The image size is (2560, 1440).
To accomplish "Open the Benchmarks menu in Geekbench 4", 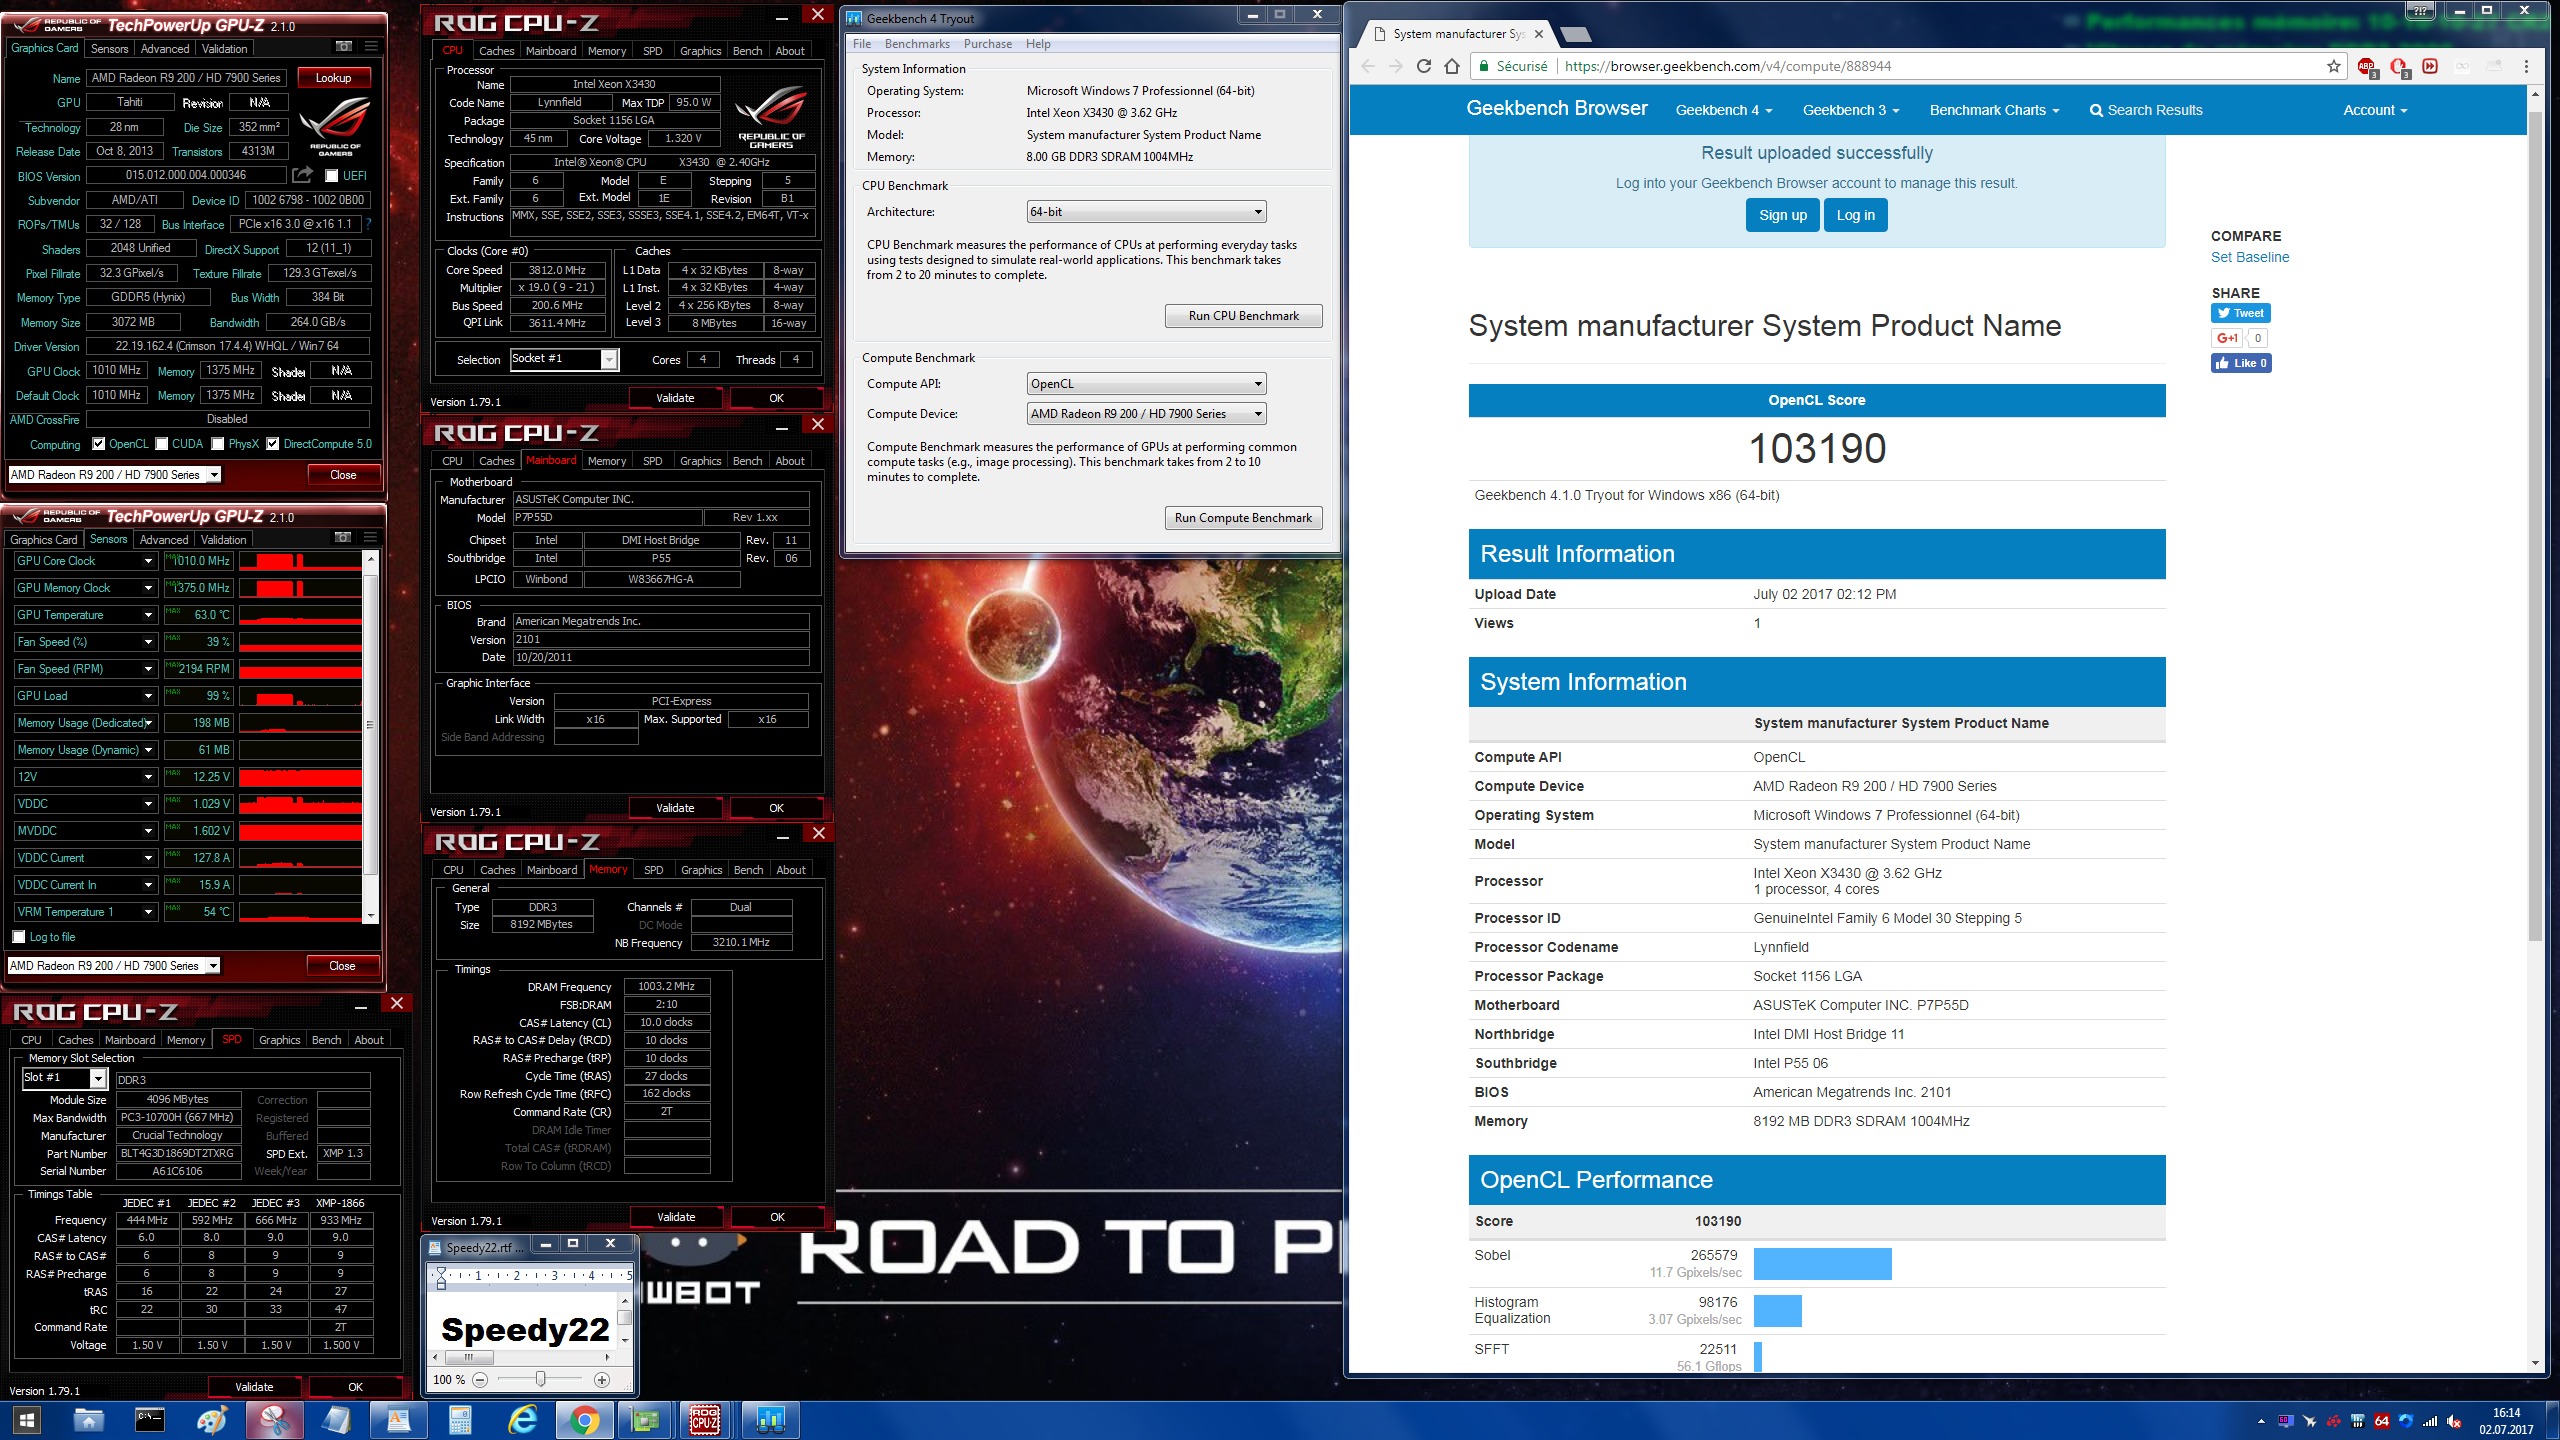I will 917,44.
